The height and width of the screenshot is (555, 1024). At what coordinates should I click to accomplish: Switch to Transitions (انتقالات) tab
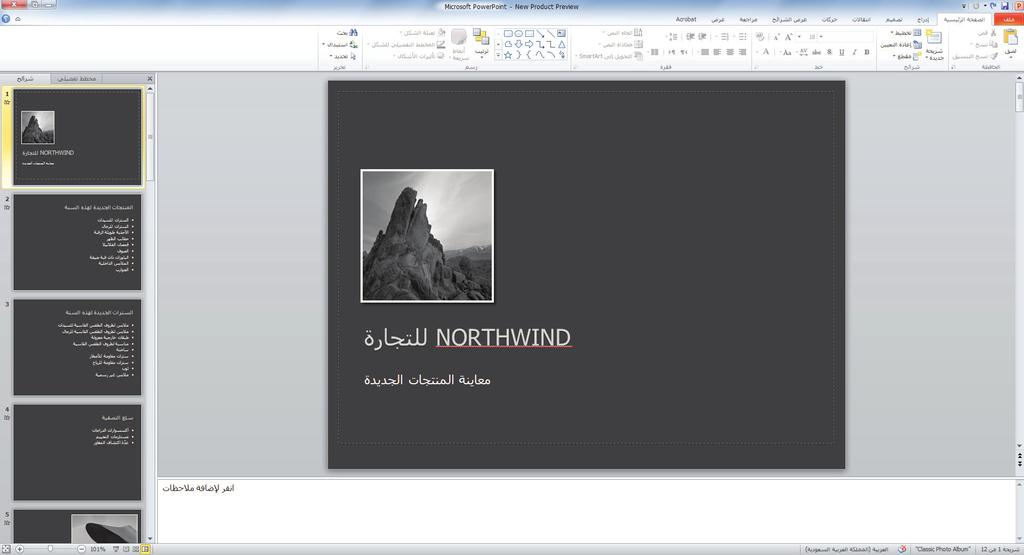tap(861, 20)
